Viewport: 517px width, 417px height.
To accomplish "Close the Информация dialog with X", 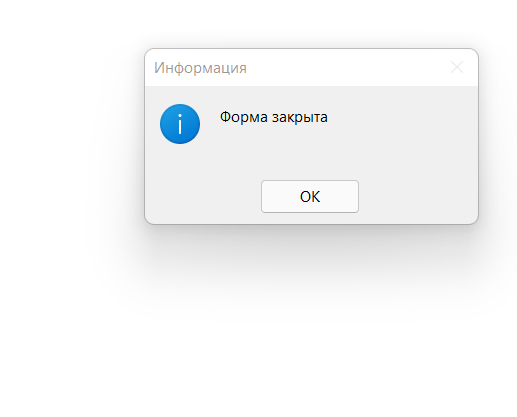I will 457,67.
